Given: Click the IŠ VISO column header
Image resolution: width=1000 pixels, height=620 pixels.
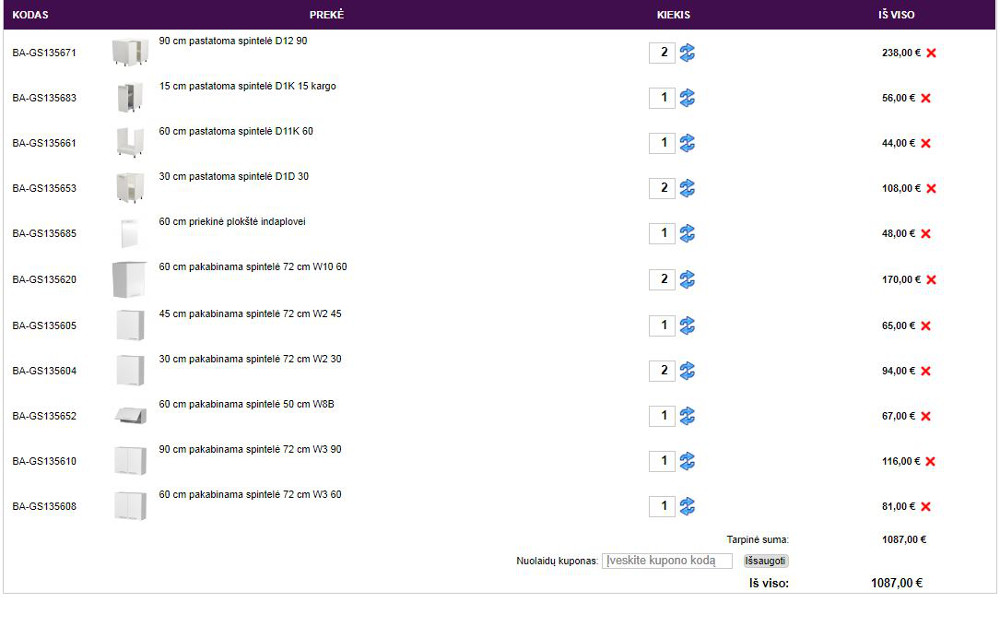Looking at the screenshot, I should tap(896, 15).
